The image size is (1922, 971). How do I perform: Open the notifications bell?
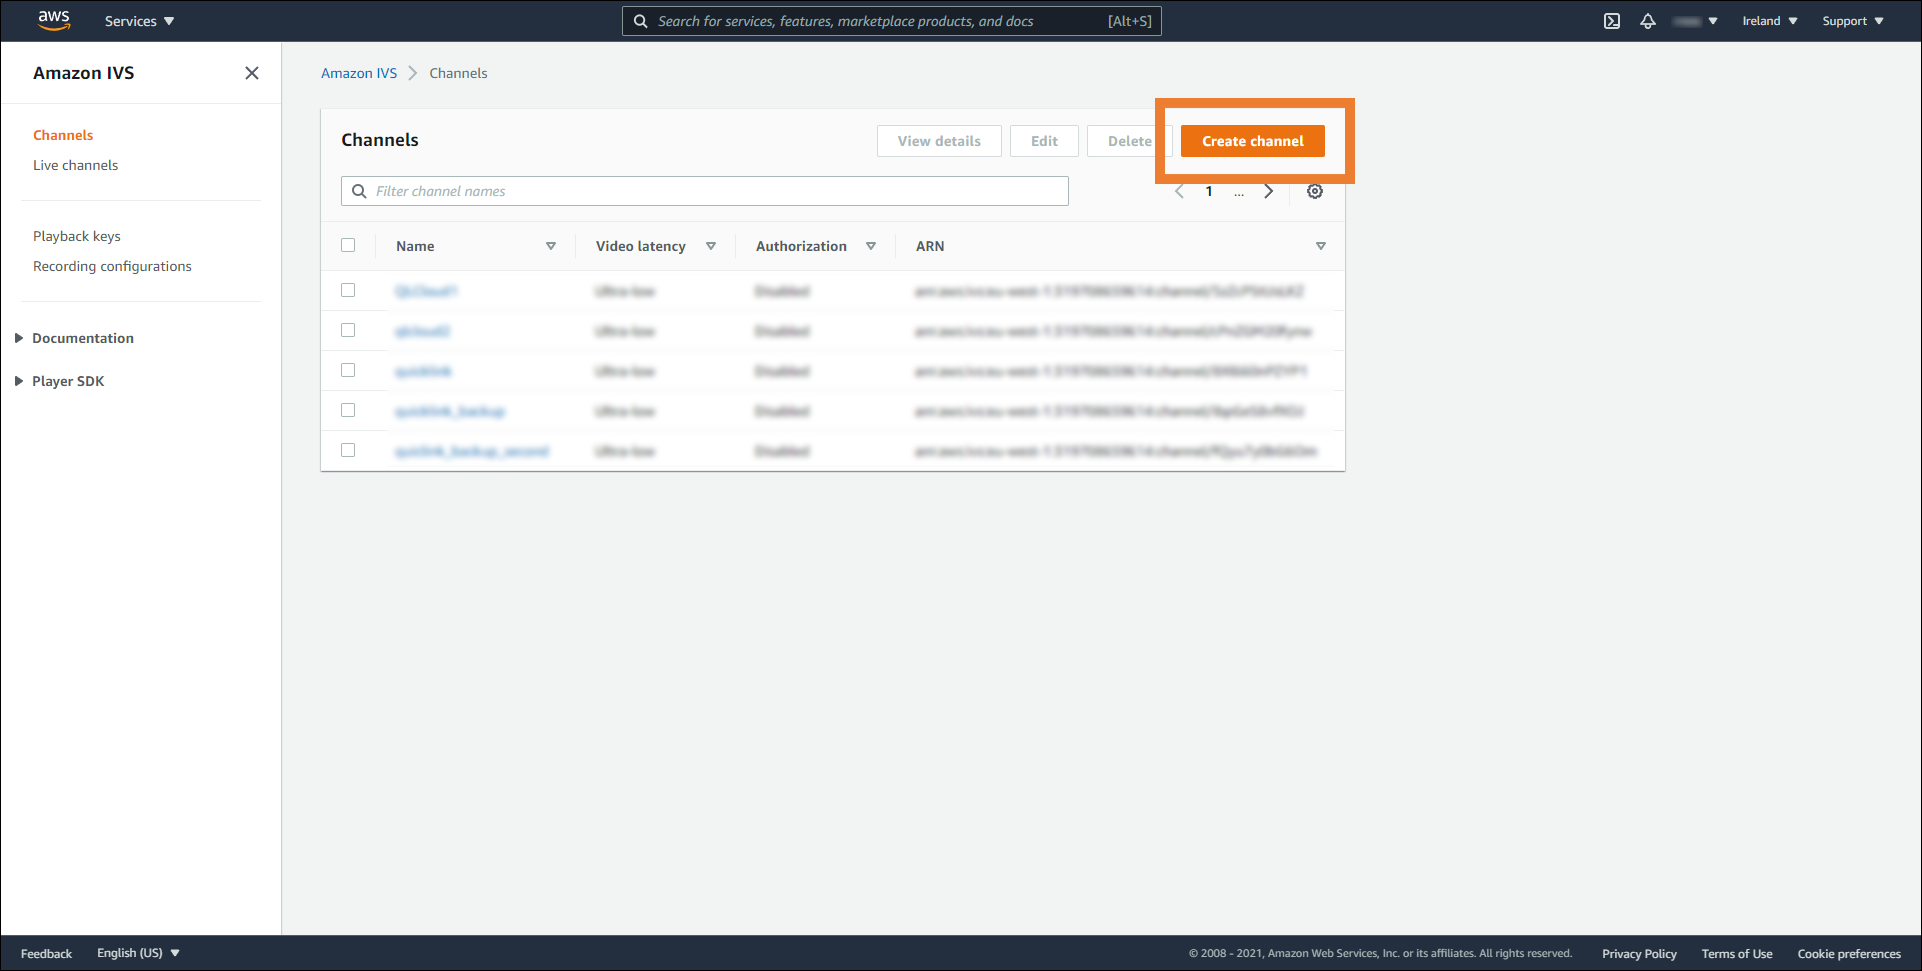pos(1648,21)
